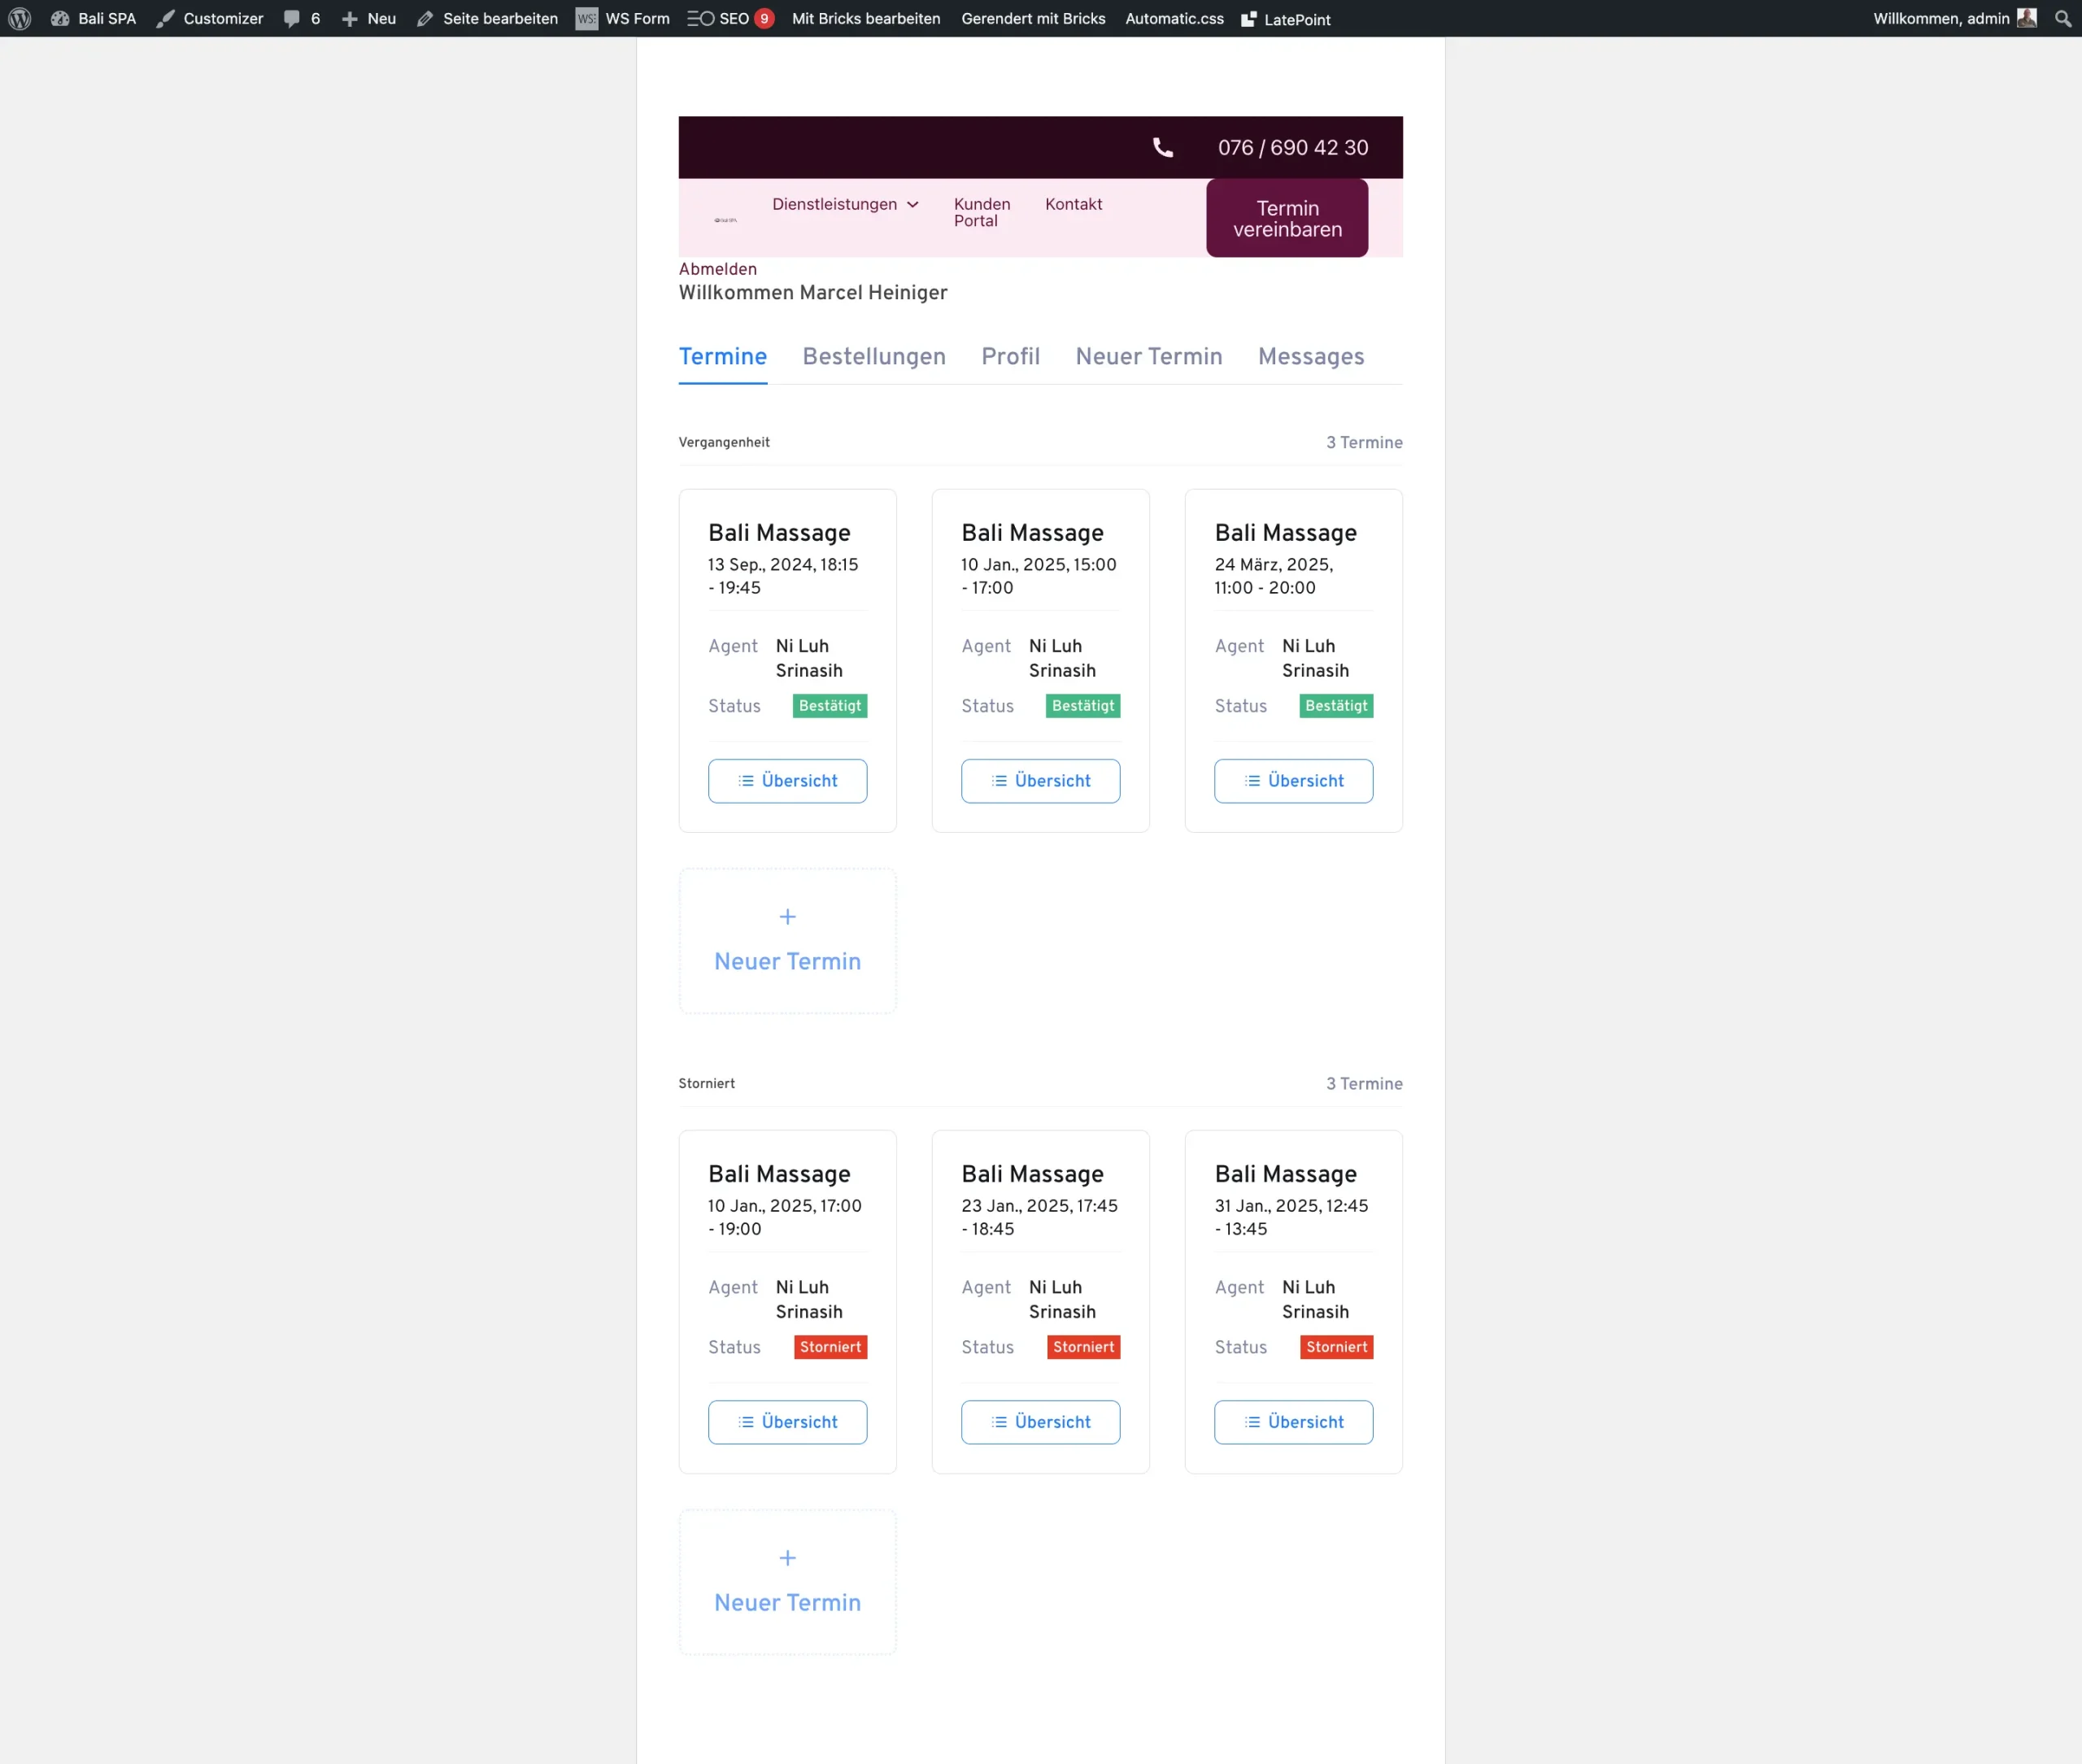Open the comments bubble icon
The image size is (2082, 1764).
292,18
